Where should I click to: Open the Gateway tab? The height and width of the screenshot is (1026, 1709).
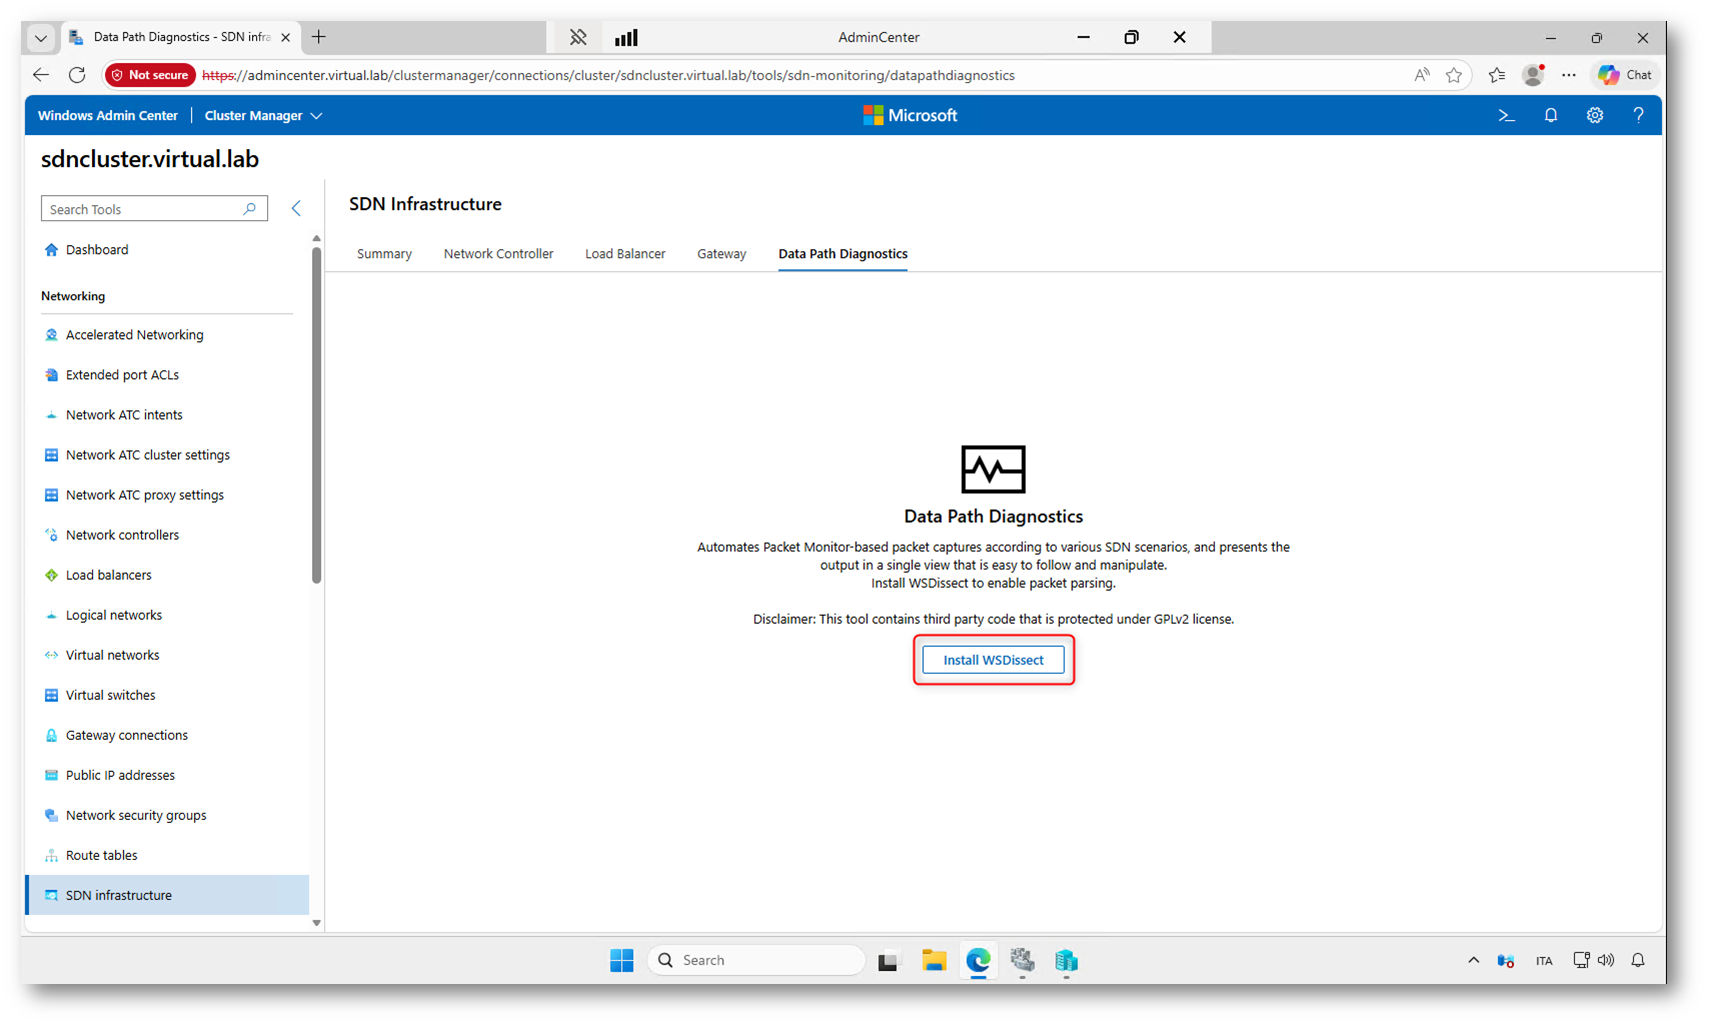(x=721, y=254)
